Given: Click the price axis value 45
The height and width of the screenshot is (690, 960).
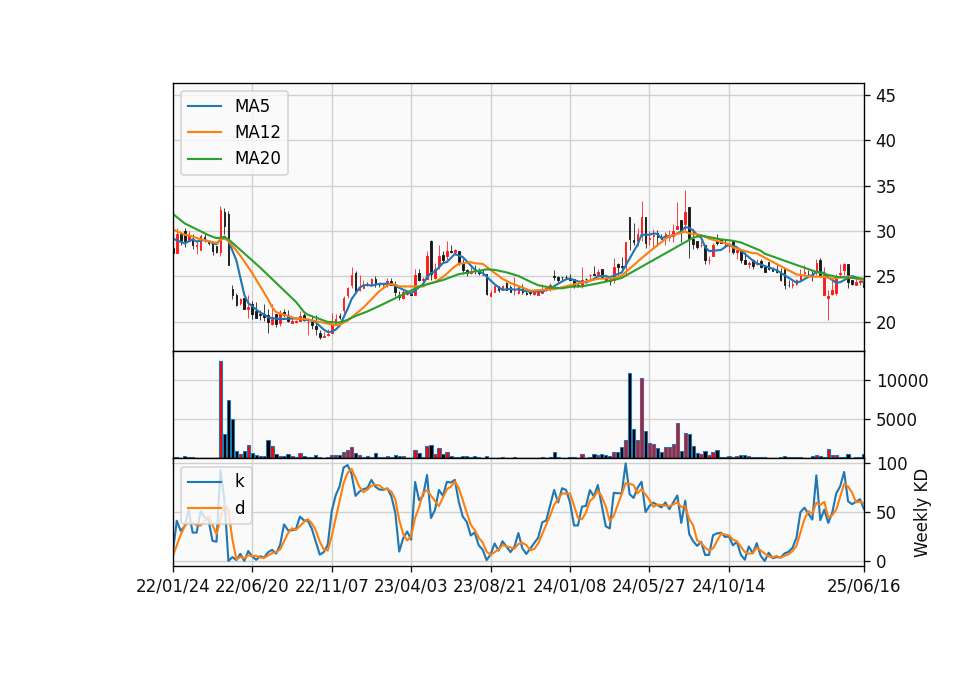Looking at the screenshot, I should [885, 96].
